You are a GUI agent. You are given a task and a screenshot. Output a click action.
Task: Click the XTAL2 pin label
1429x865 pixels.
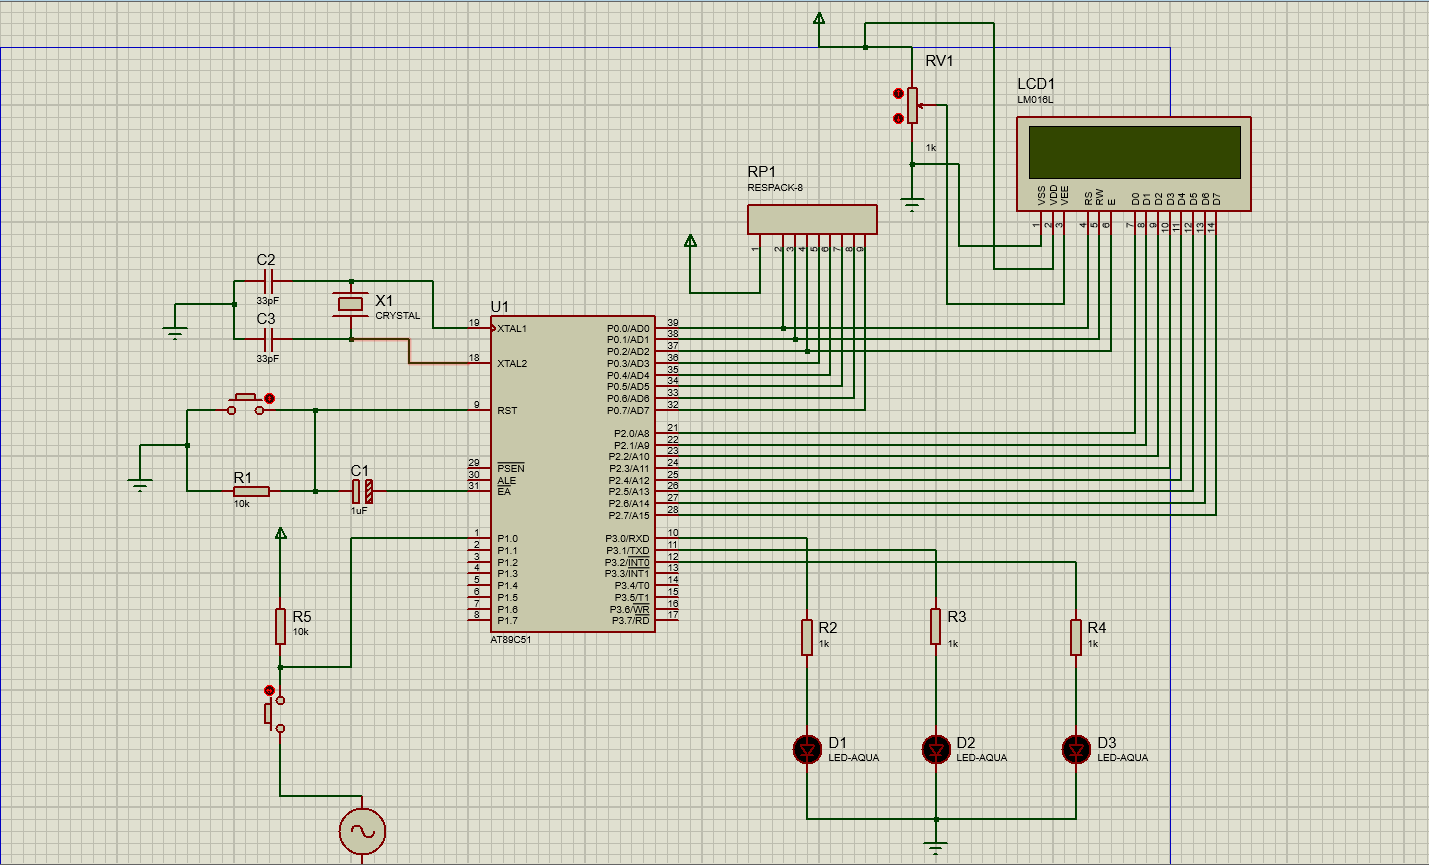[512, 364]
